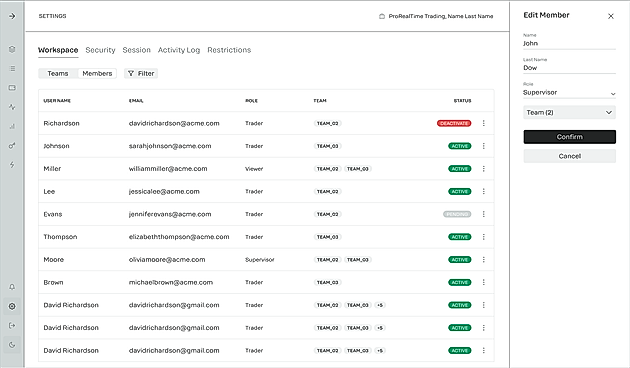Open the key icon in sidebar

click(12, 145)
